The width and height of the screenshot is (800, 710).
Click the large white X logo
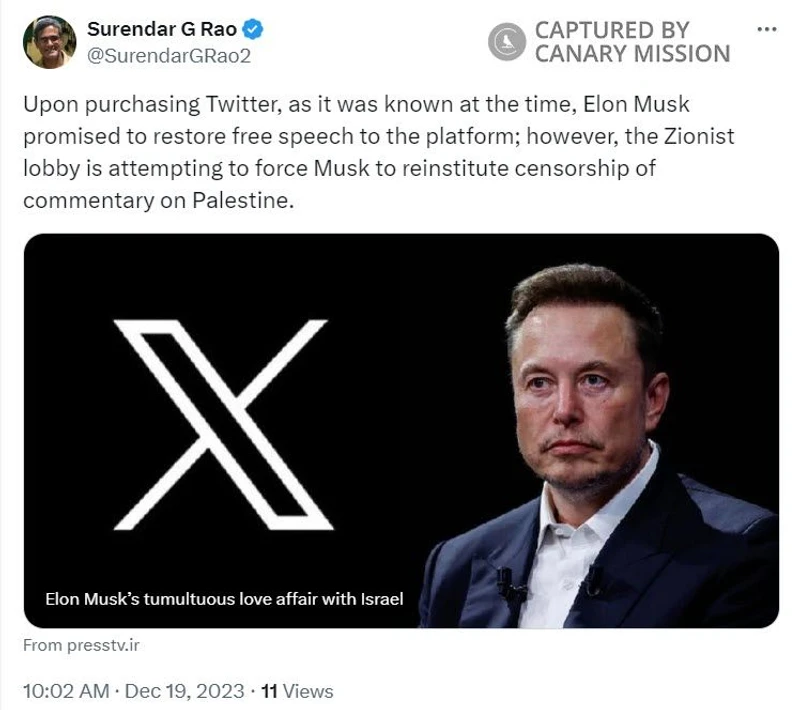point(222,424)
